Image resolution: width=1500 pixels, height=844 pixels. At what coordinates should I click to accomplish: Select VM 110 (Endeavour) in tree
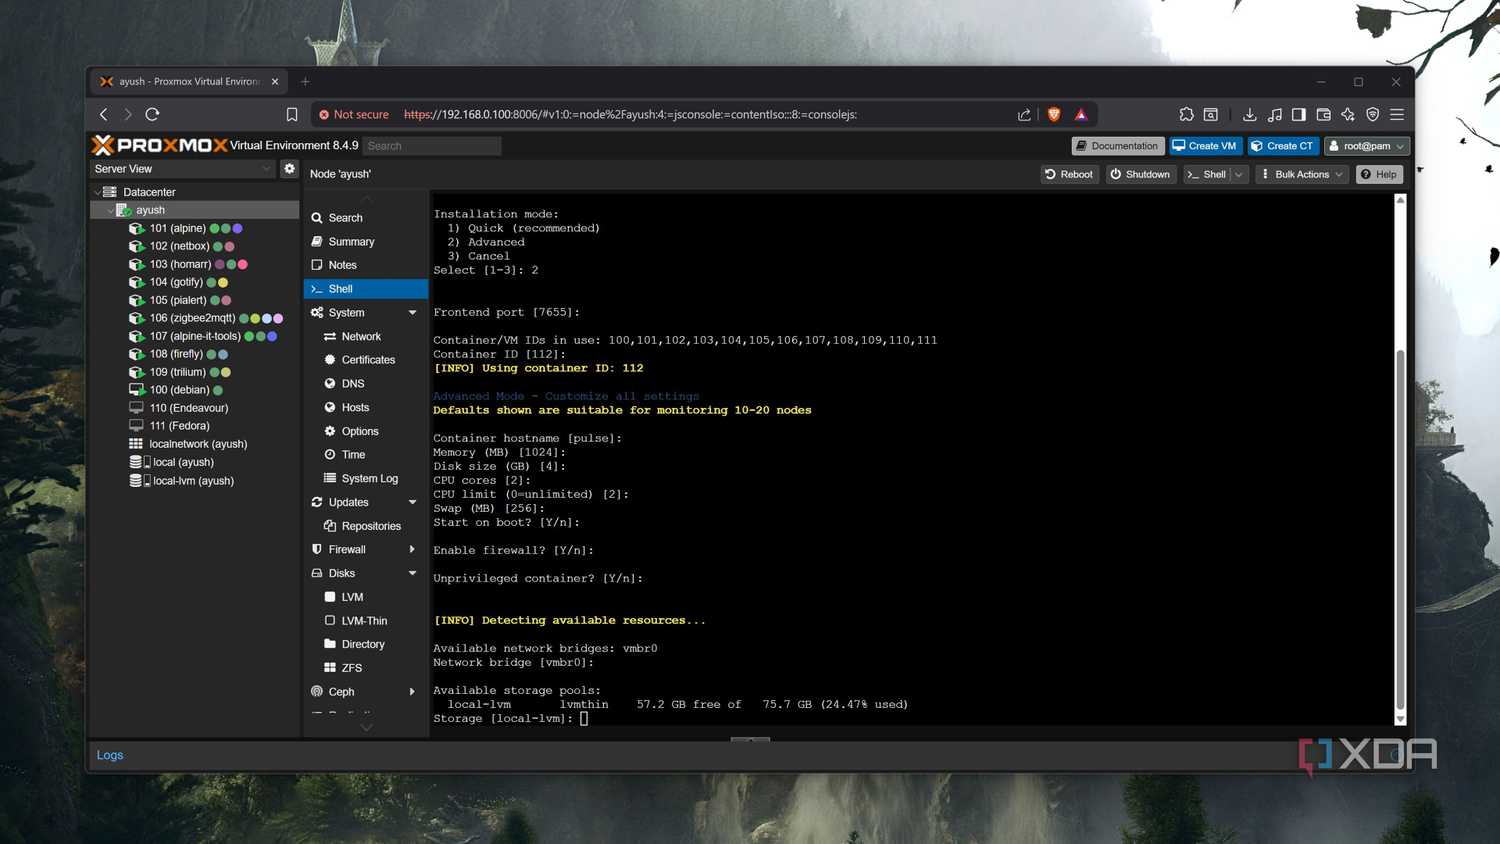[x=194, y=408]
